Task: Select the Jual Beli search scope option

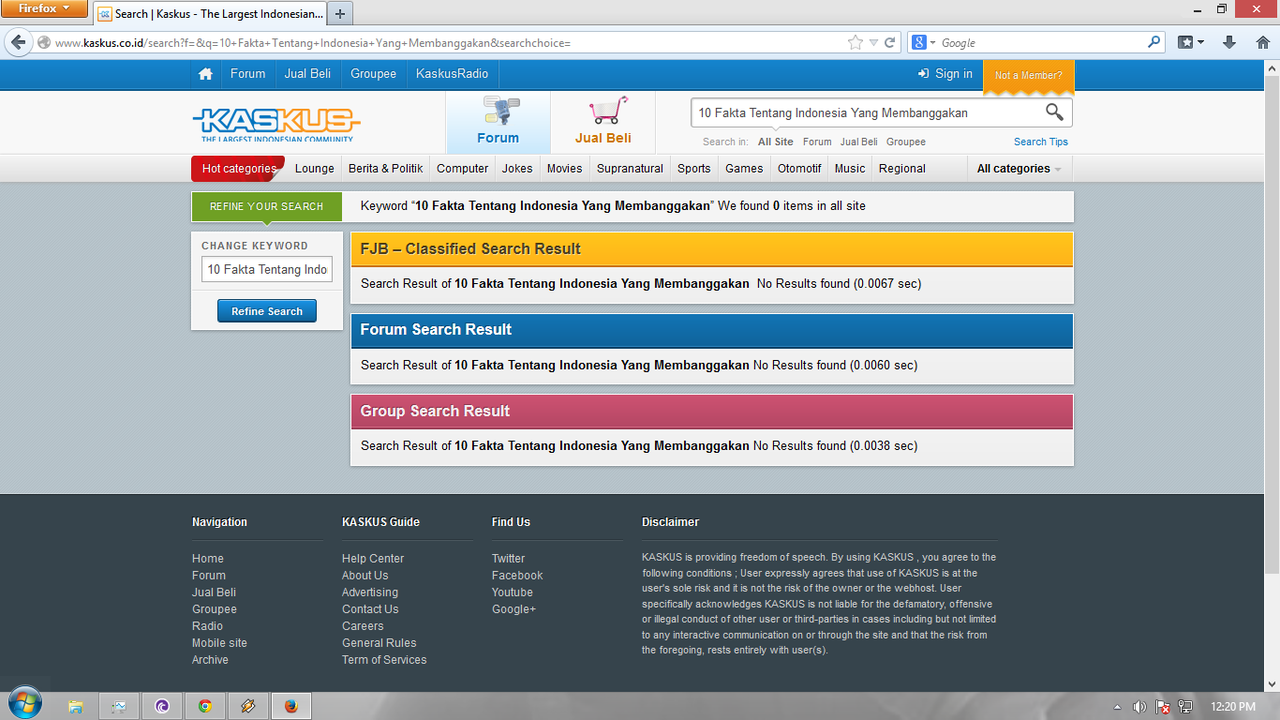Action: [x=859, y=142]
